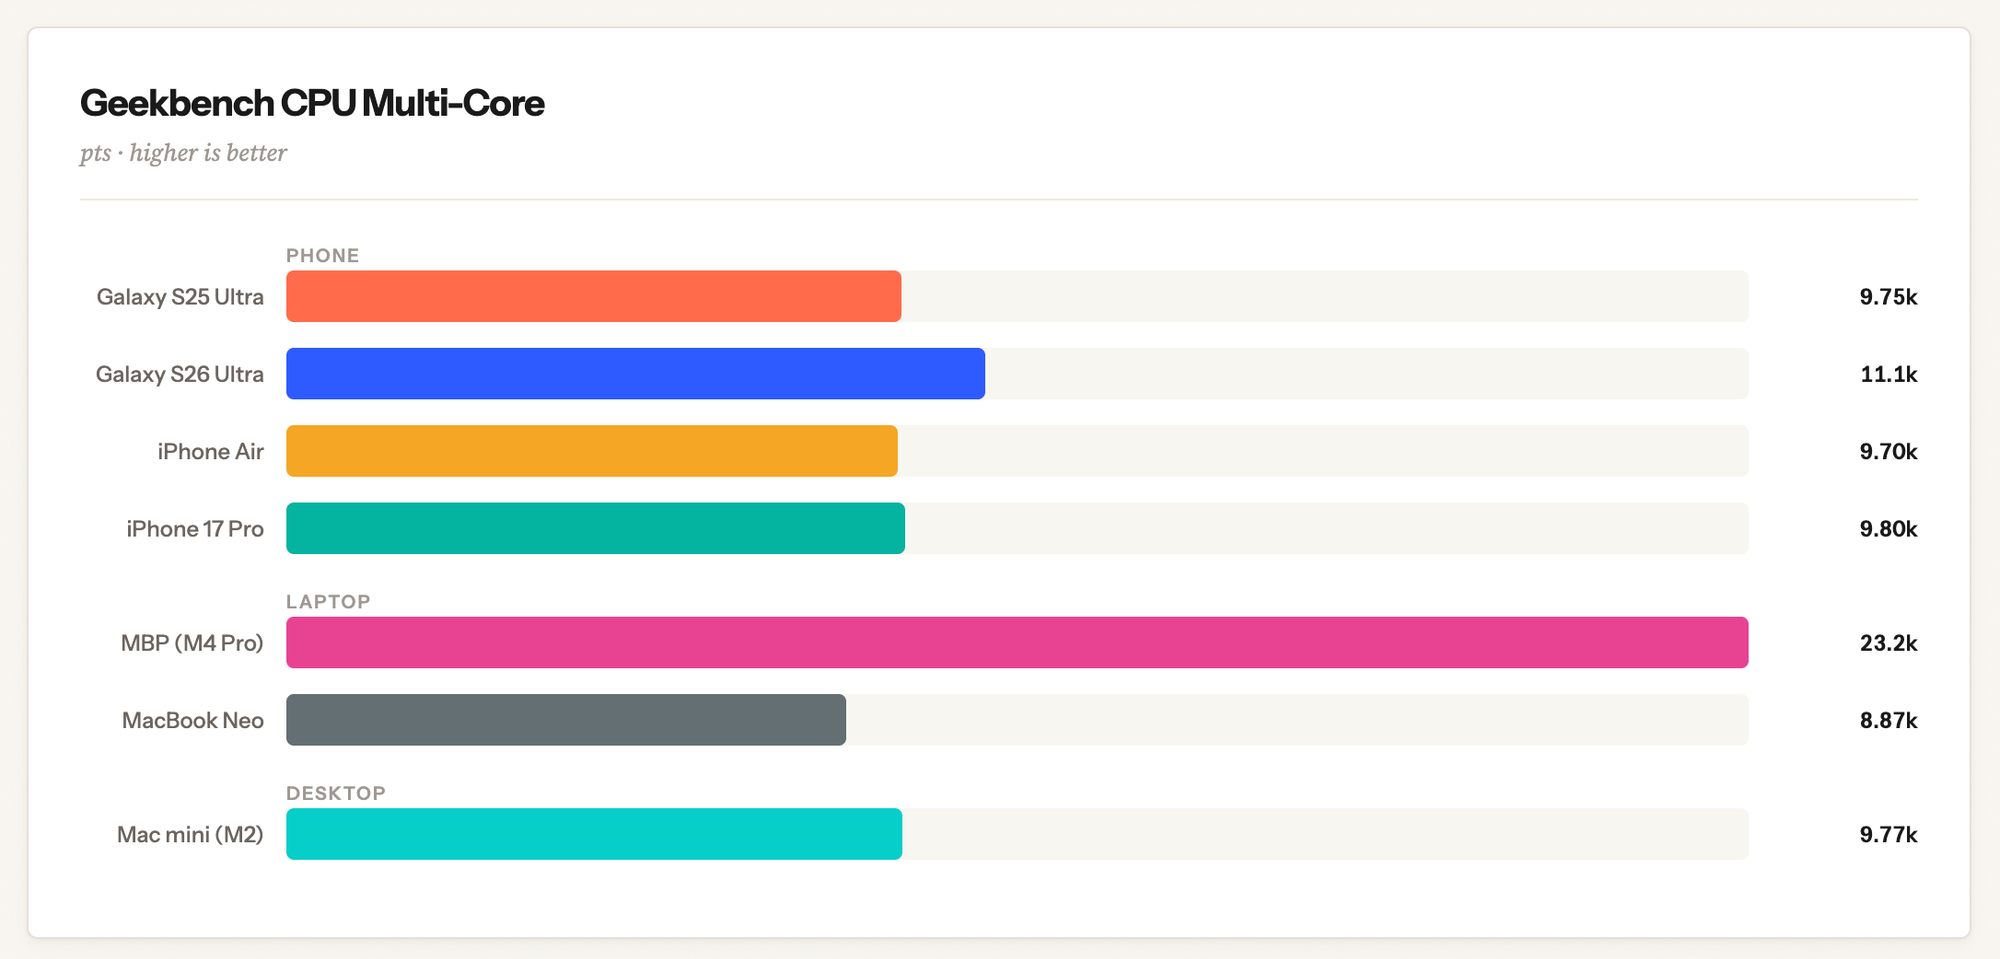Select the gray MacBook Neo bar
The image size is (2000, 959).
pyautogui.click(x=565, y=720)
